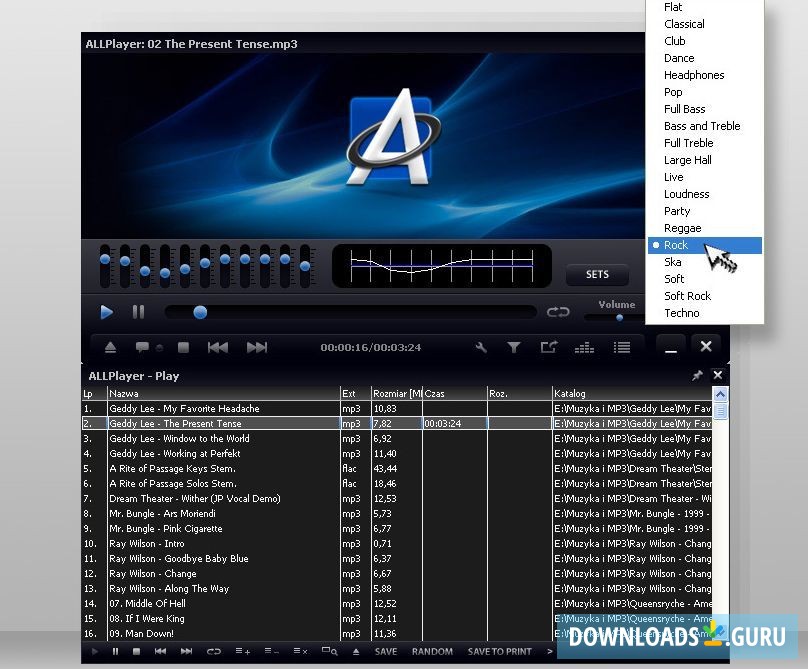Select the Flat equalizer preset

(704, 7)
